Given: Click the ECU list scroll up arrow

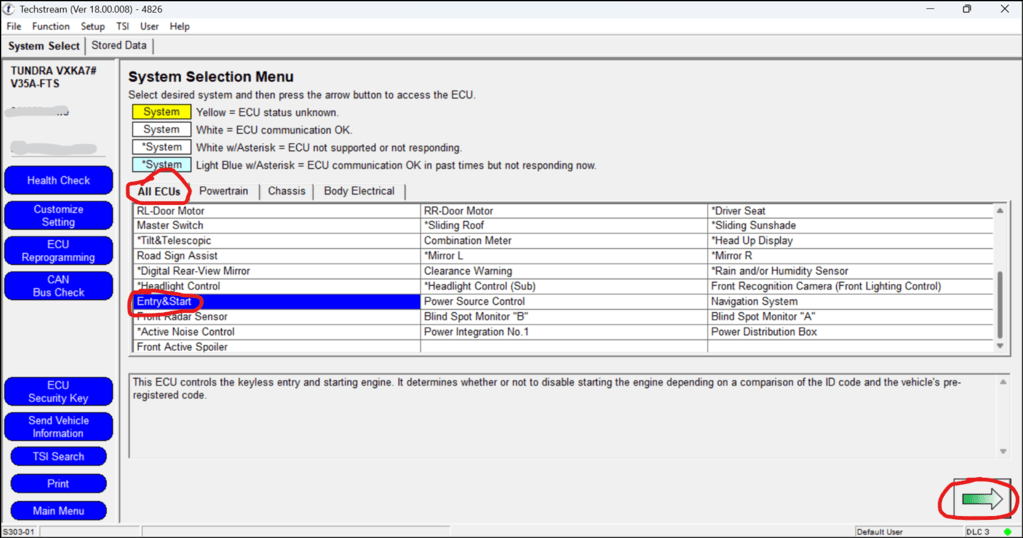Looking at the screenshot, I should [1000, 211].
